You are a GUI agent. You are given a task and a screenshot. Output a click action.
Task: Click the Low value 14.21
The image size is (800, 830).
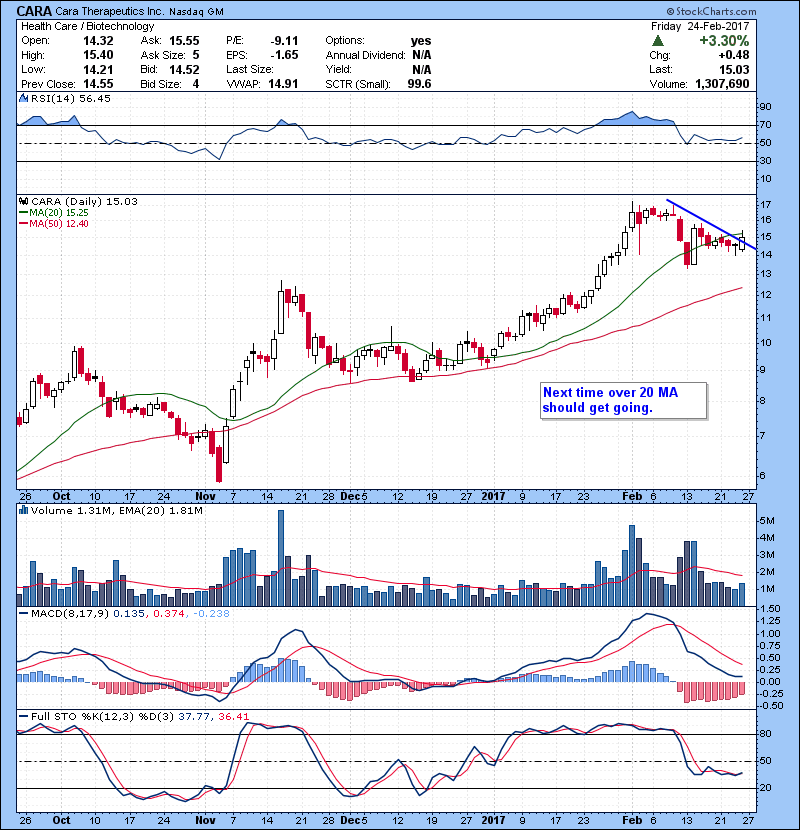pos(98,69)
